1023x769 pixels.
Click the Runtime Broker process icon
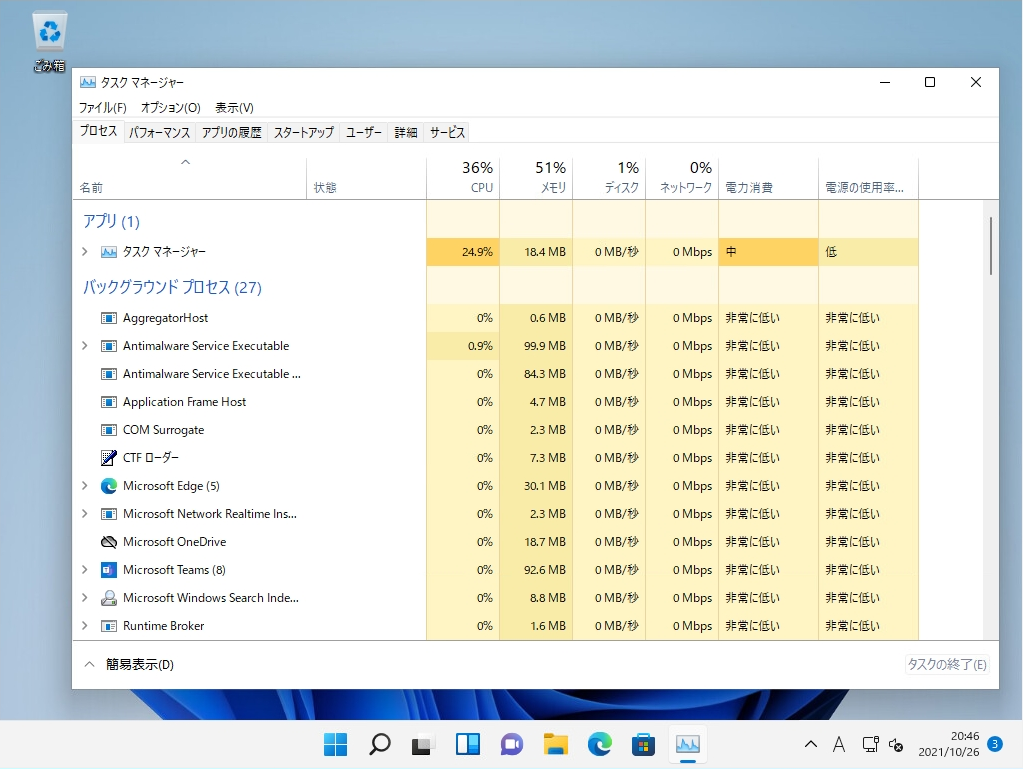click(108, 626)
